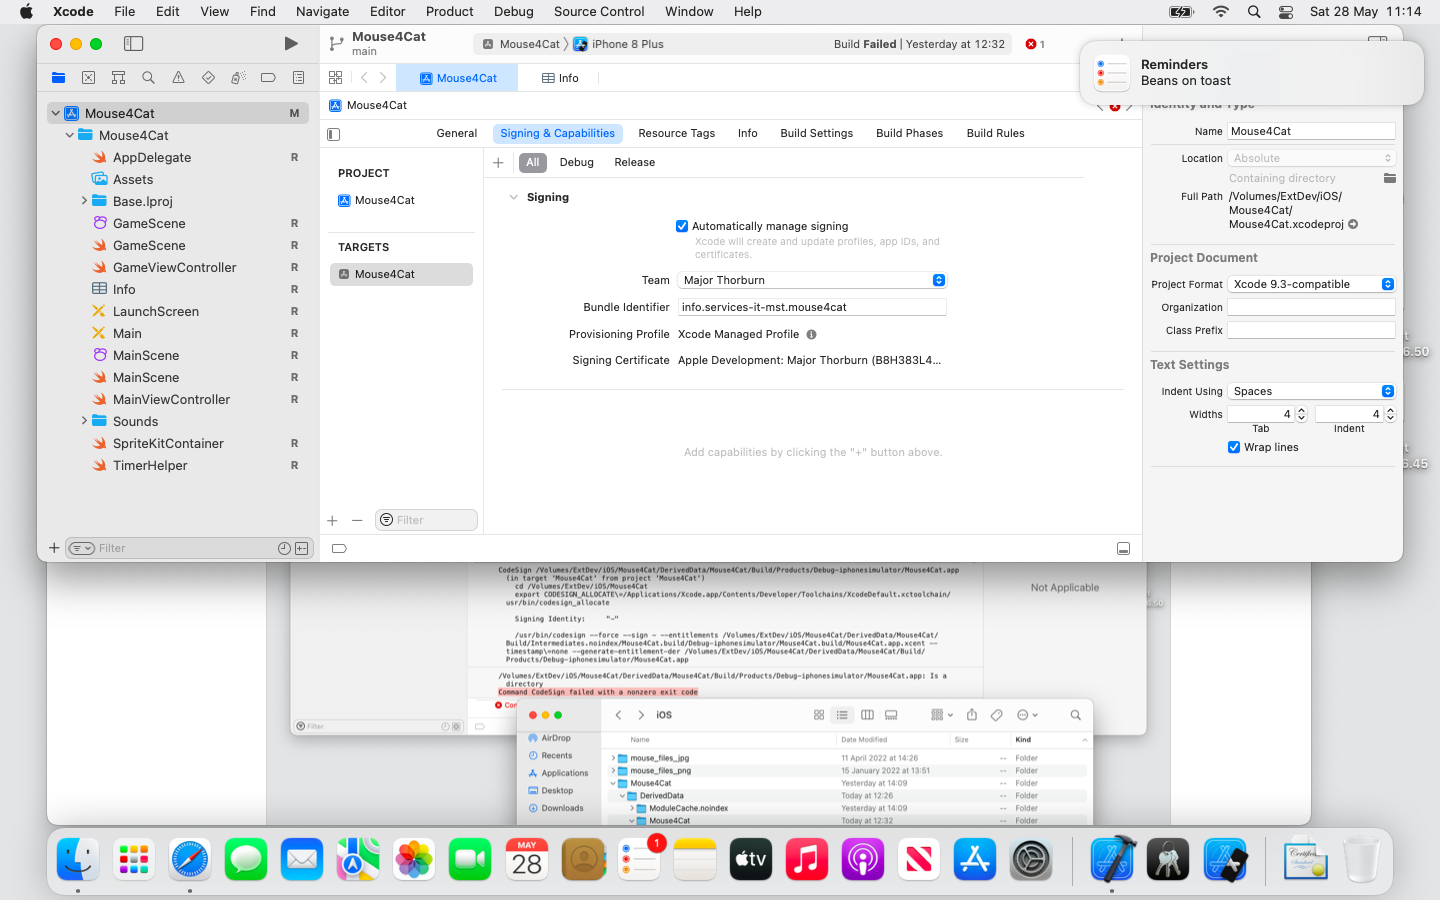The image size is (1440, 900).
Task: Expand the Sounds folder
Action: click(x=84, y=421)
